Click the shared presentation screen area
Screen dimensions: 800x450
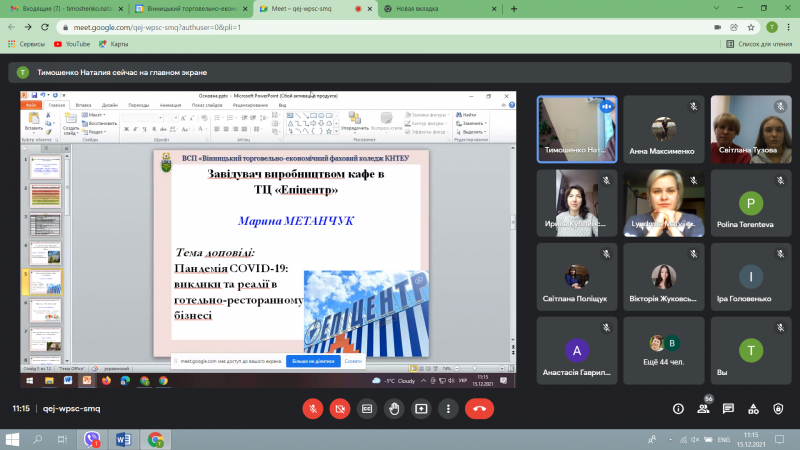[x=268, y=239]
